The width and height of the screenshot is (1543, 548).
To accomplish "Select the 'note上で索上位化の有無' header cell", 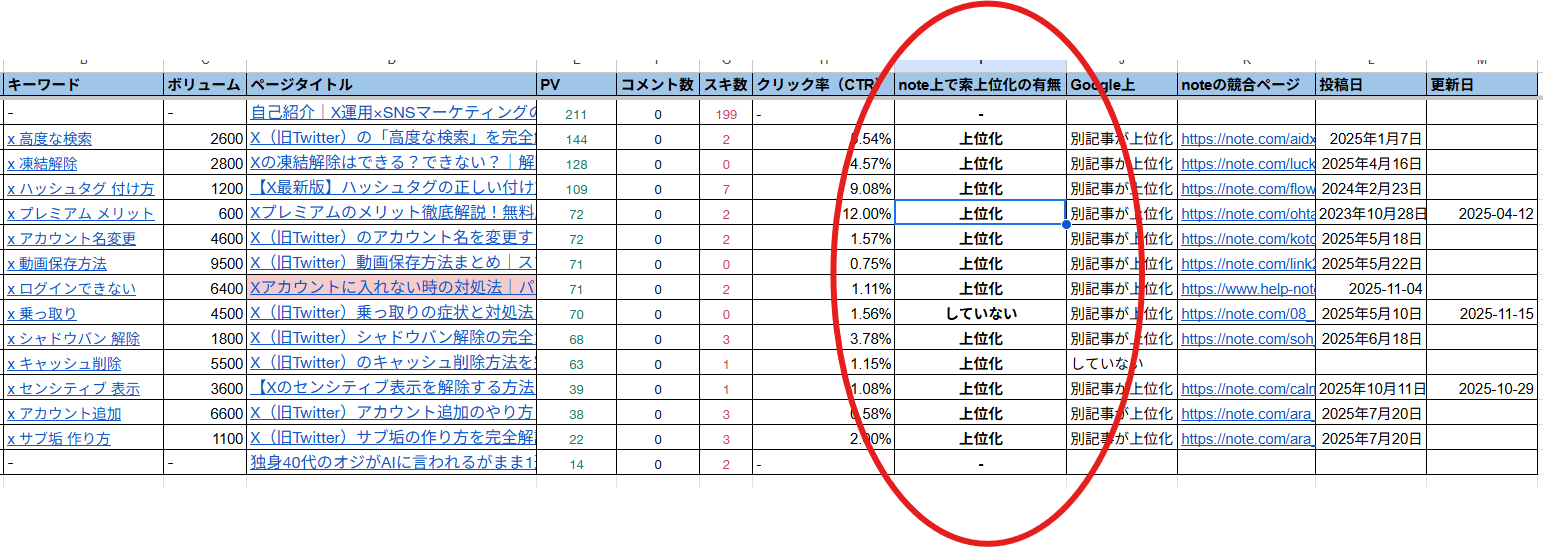I will pyautogui.click(x=980, y=85).
